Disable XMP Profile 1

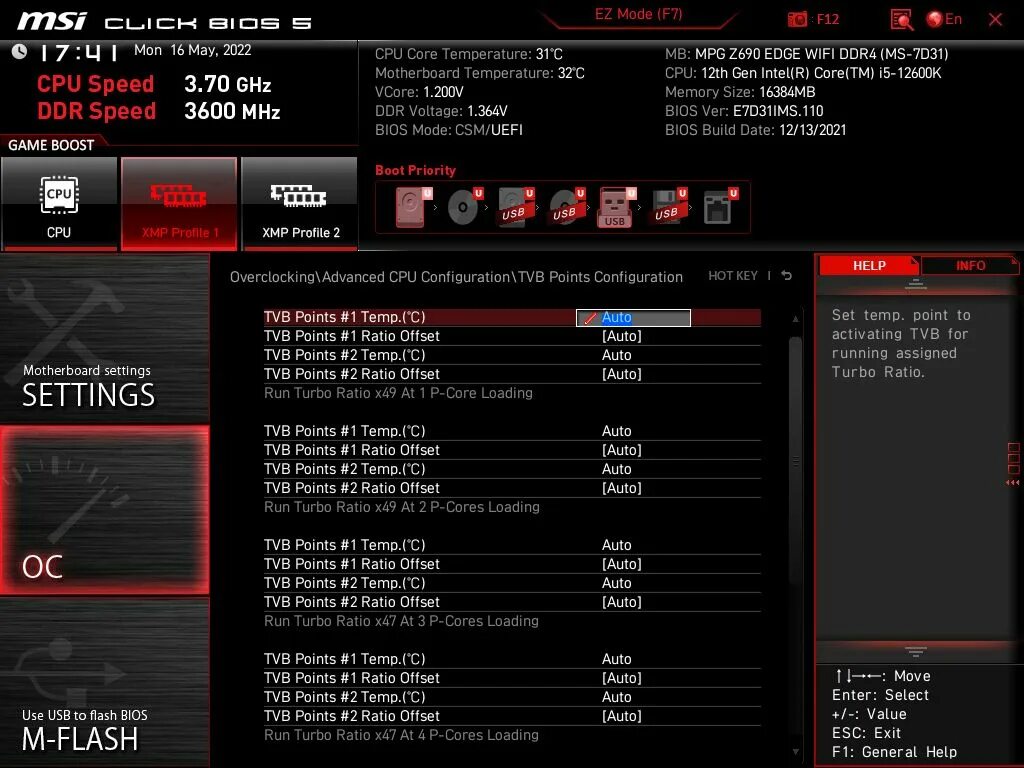tap(179, 203)
